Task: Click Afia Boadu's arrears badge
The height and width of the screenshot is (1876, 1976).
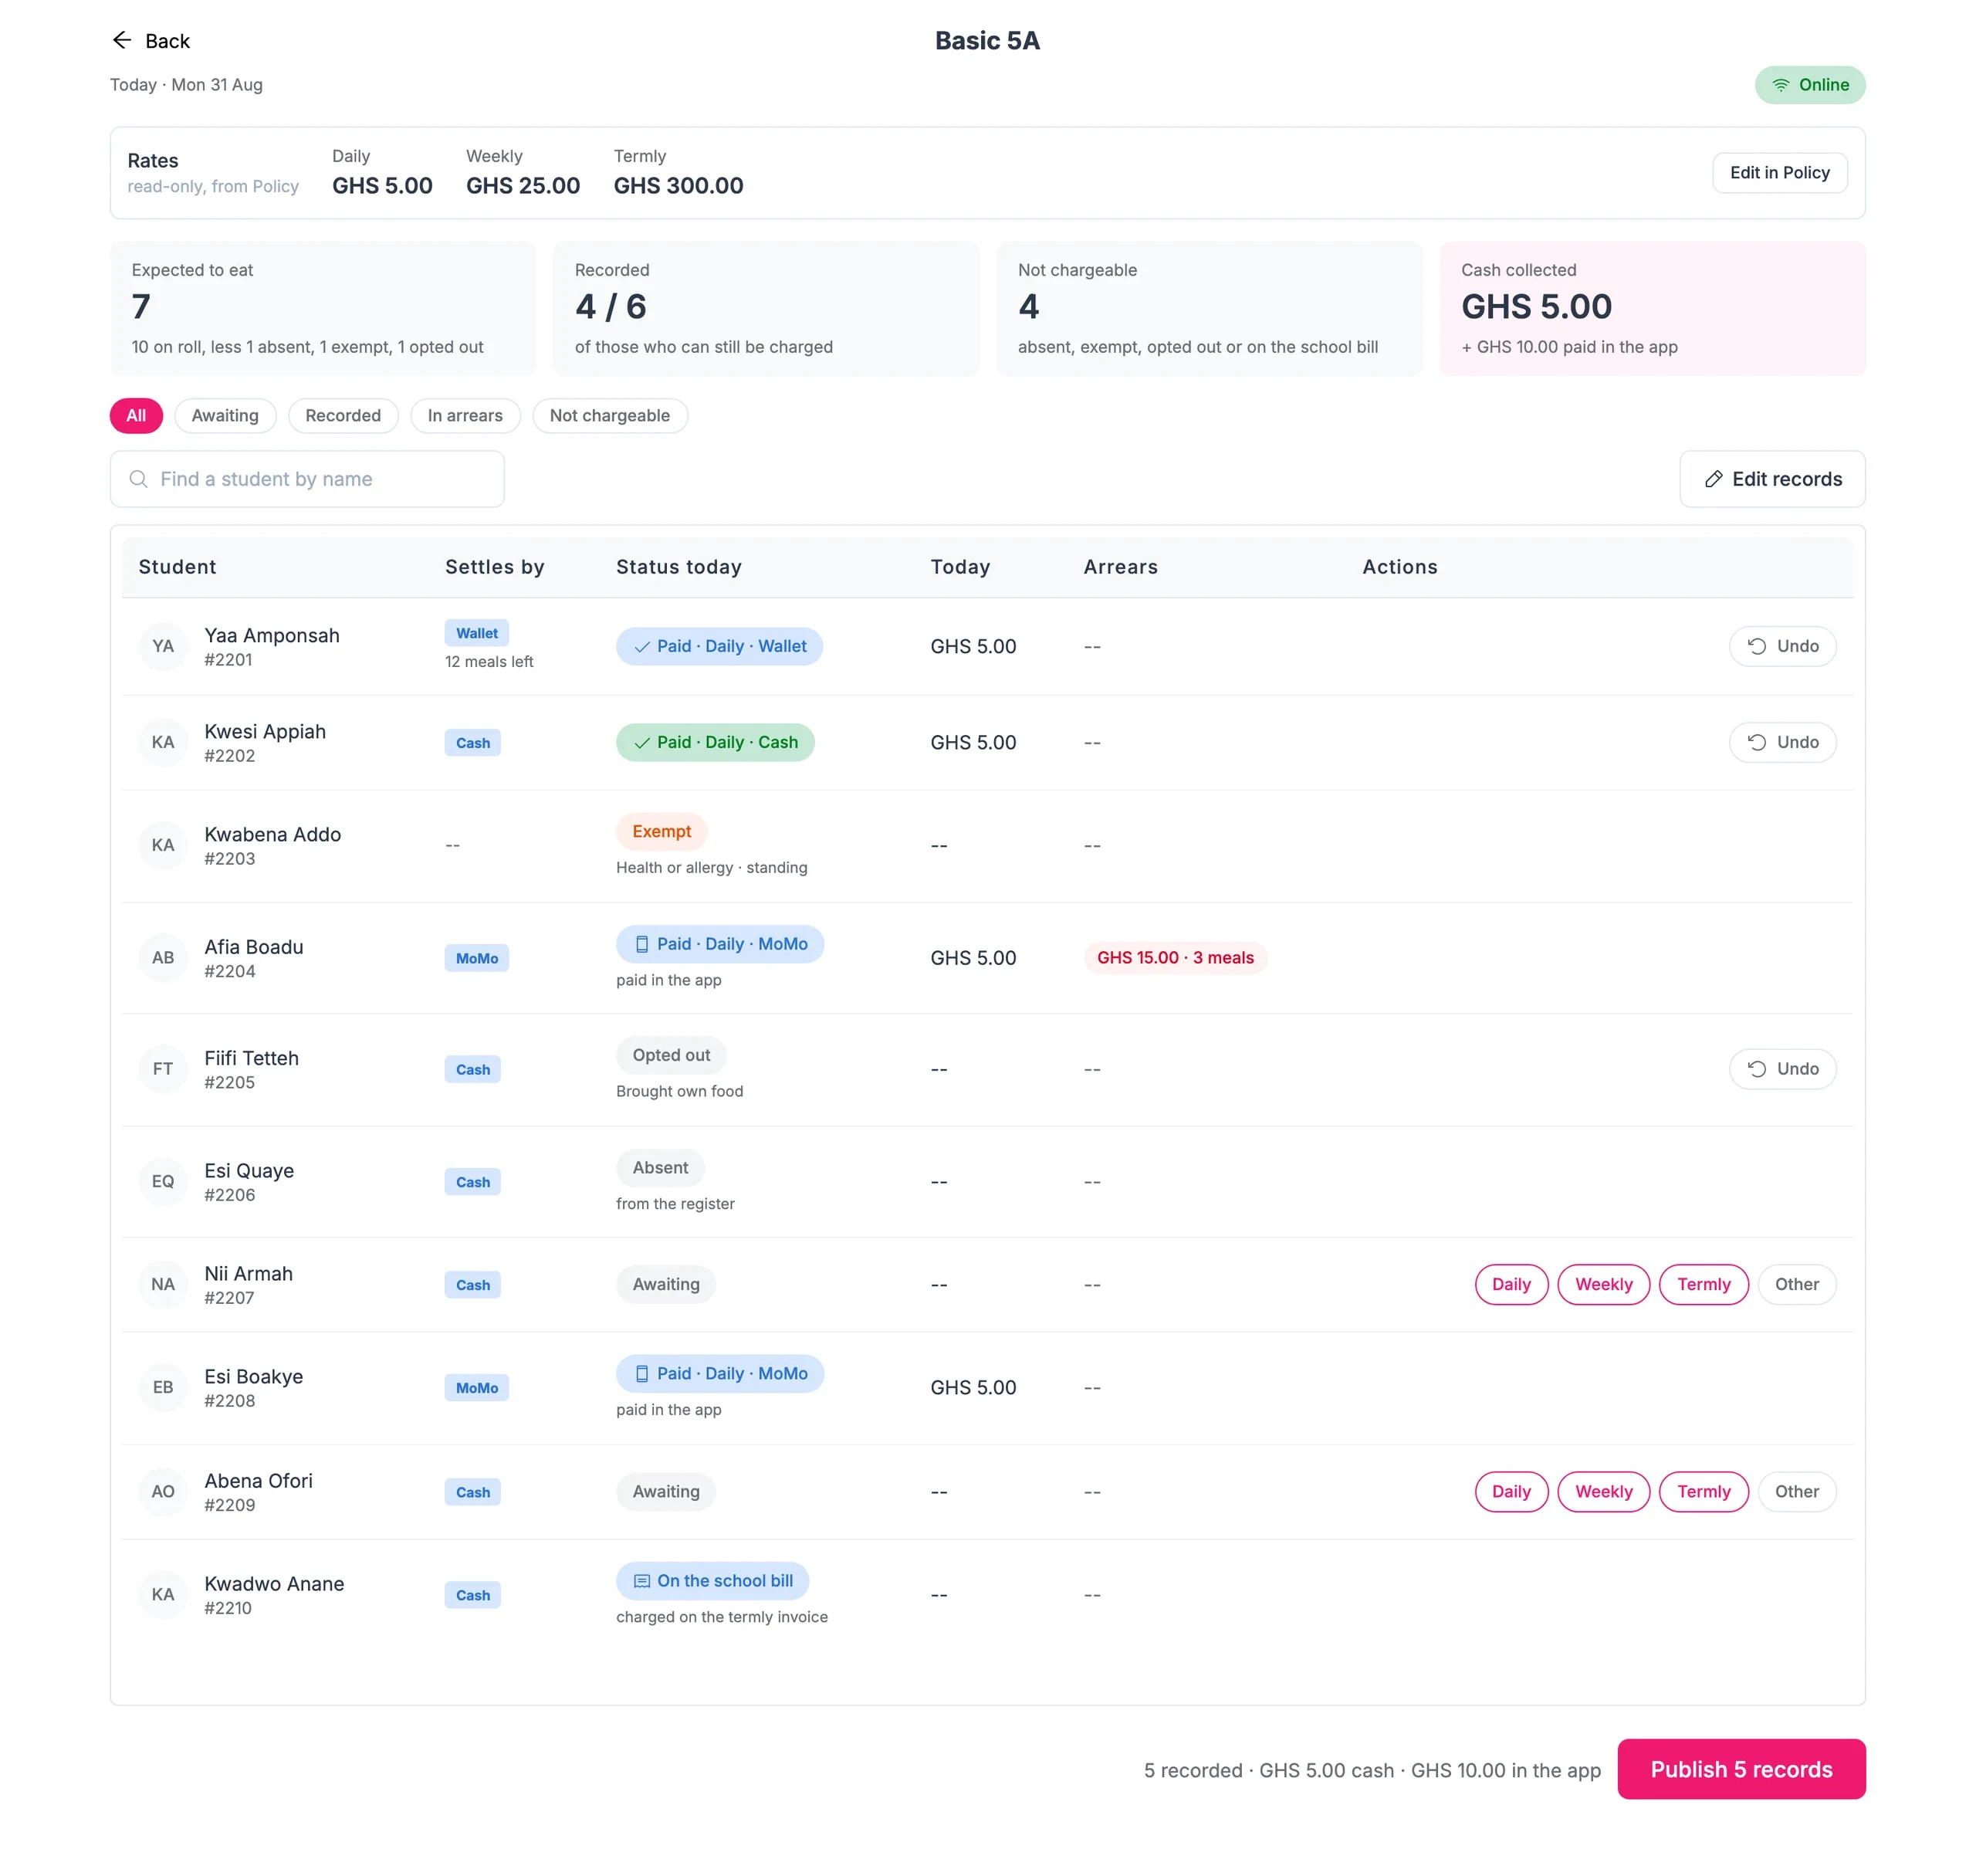Action: (1175, 958)
